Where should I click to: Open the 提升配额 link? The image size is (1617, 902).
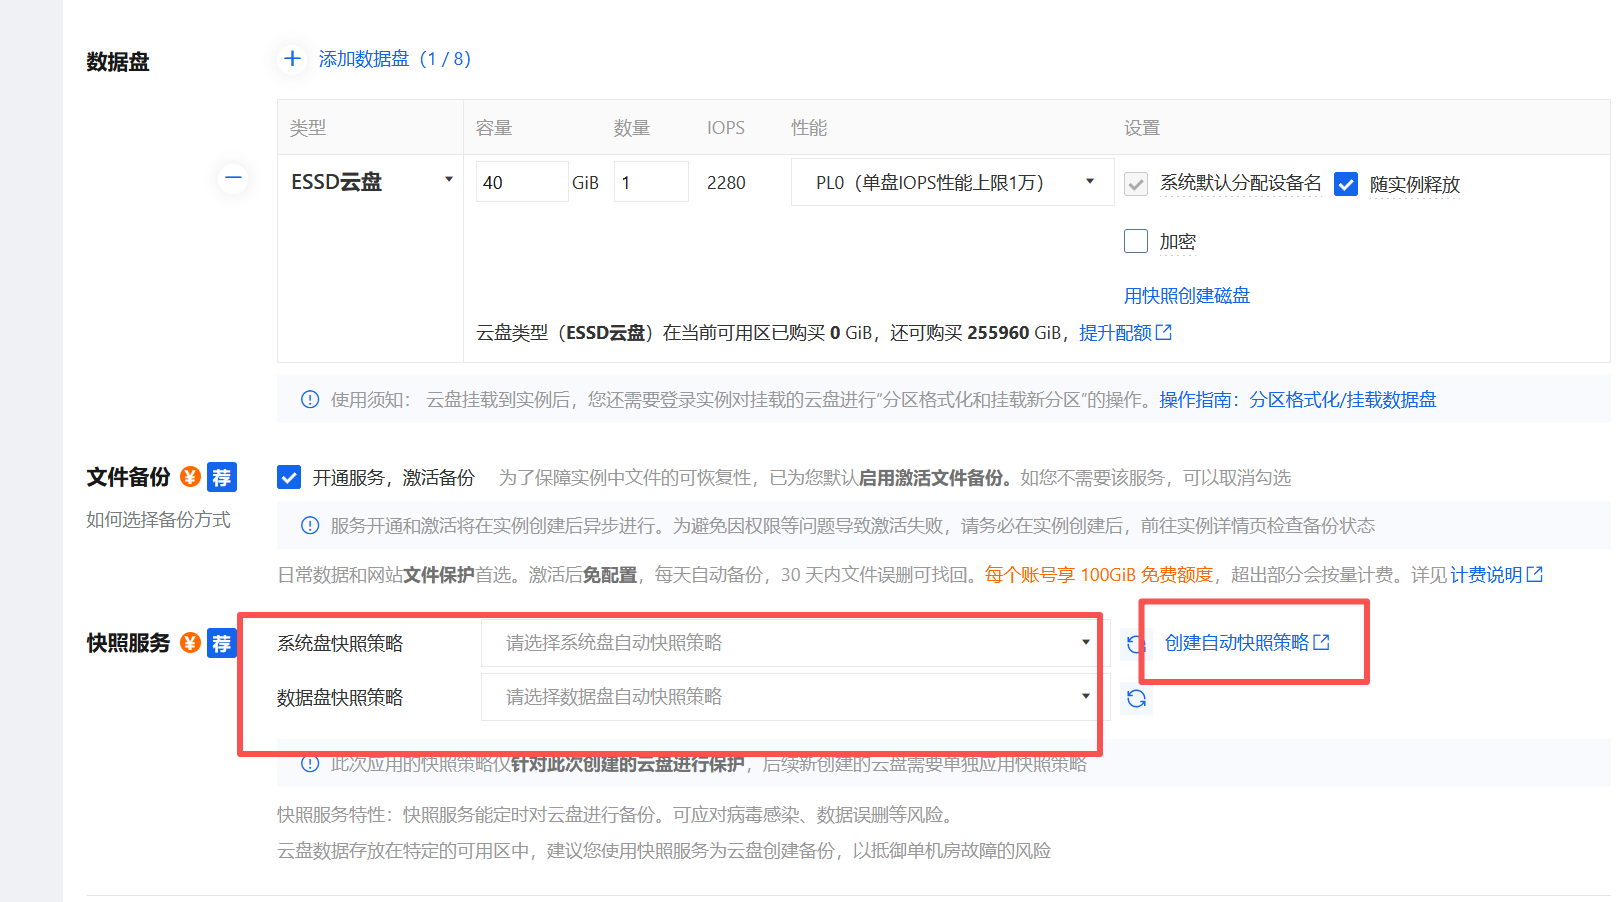[1125, 332]
